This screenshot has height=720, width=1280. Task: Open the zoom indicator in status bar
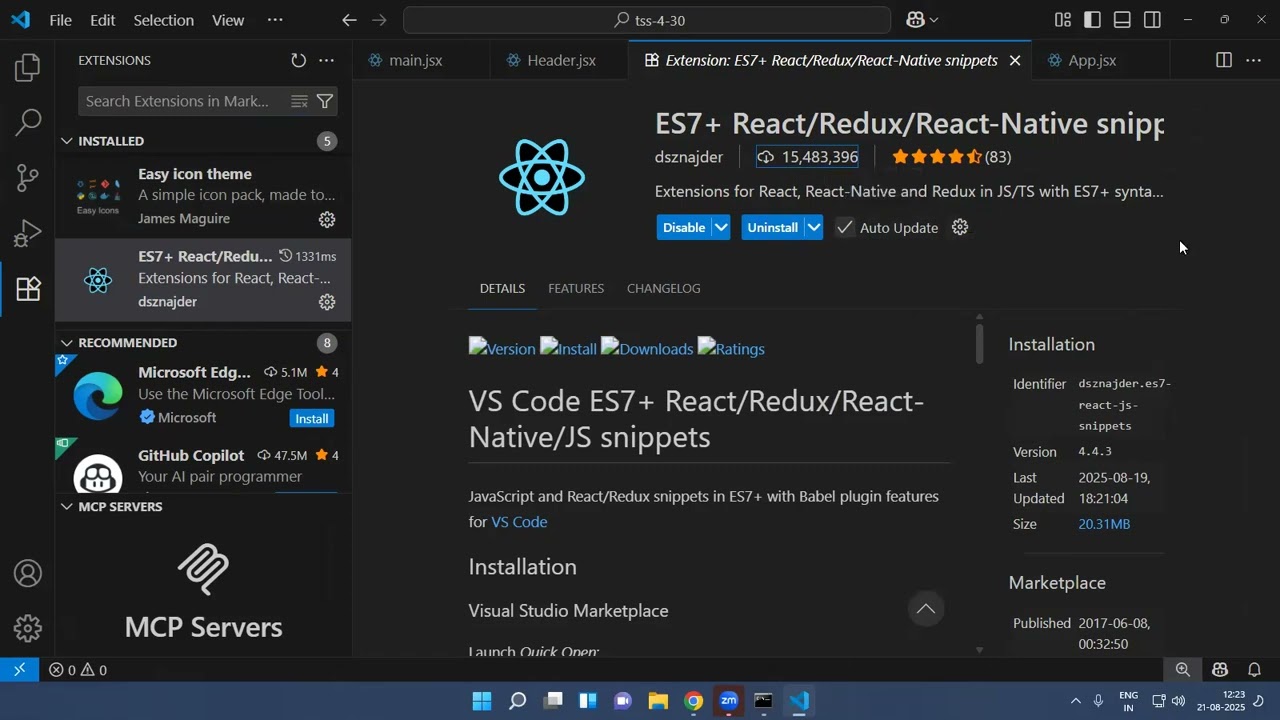pos(1183,670)
